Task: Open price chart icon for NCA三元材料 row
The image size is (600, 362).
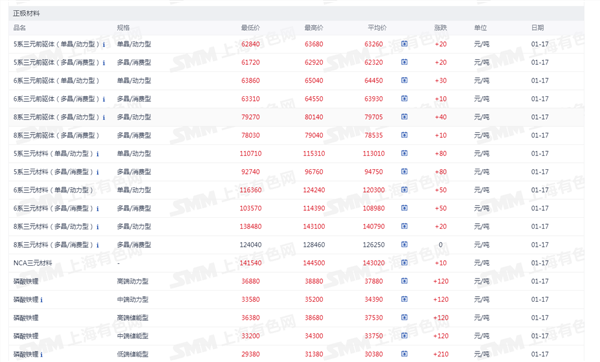Action: click(x=404, y=263)
